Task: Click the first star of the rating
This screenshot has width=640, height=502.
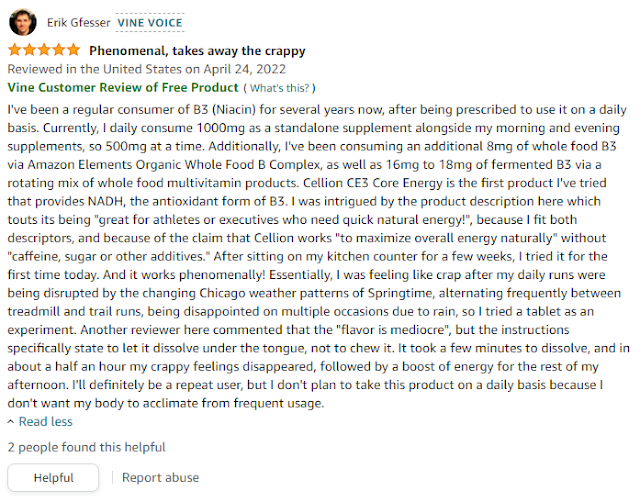Action: 14,49
